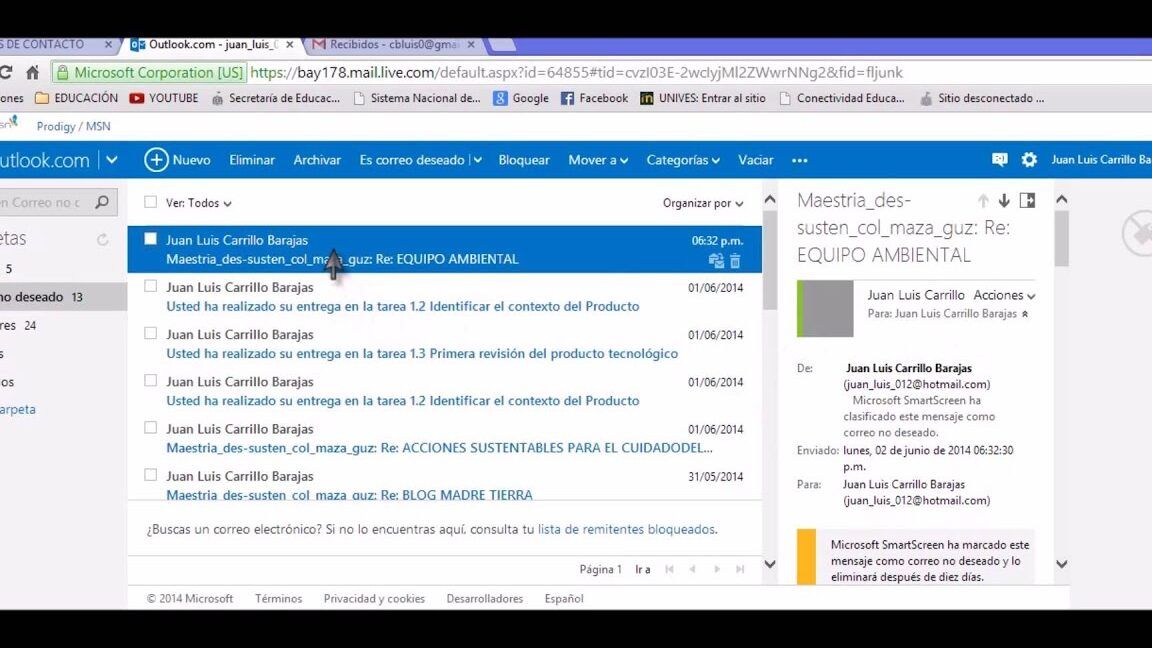Open the YOUTUBE bookmark
The height and width of the screenshot is (648, 1152).
click(164, 98)
